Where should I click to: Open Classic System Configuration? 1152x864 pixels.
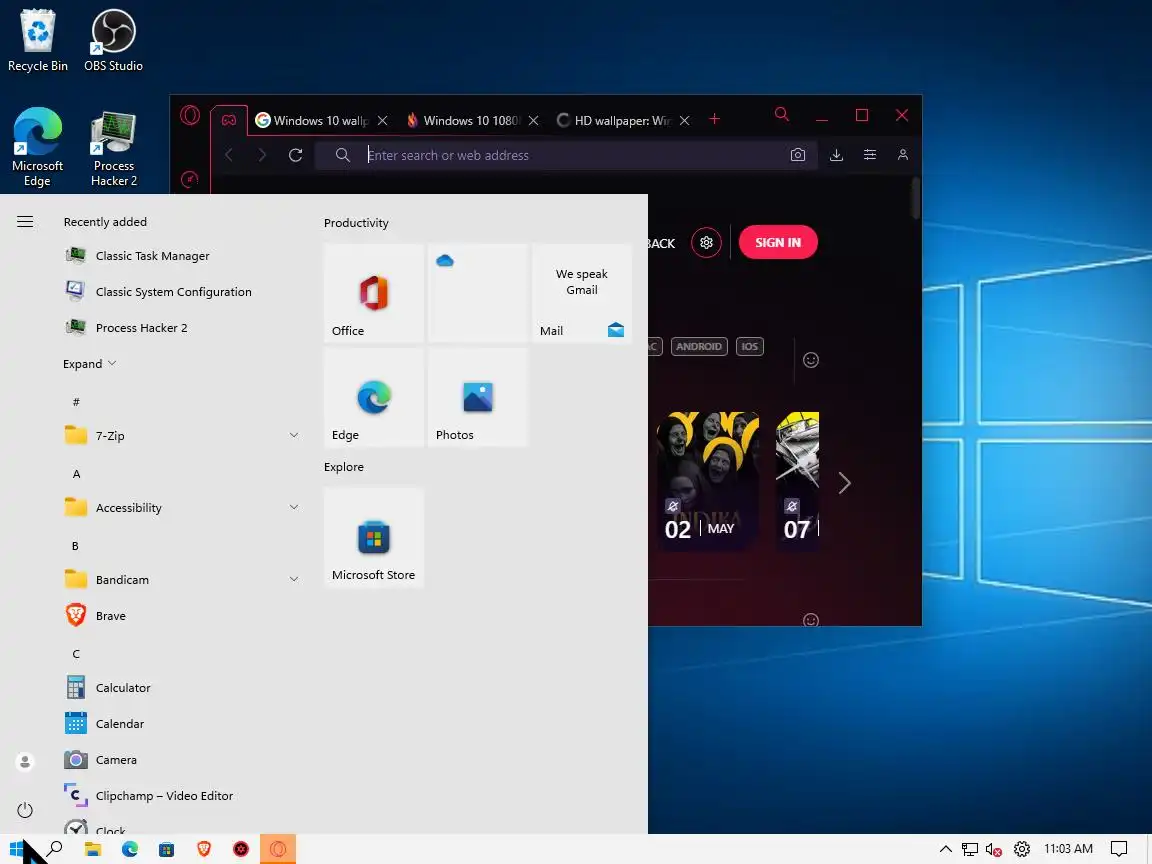tap(182, 292)
